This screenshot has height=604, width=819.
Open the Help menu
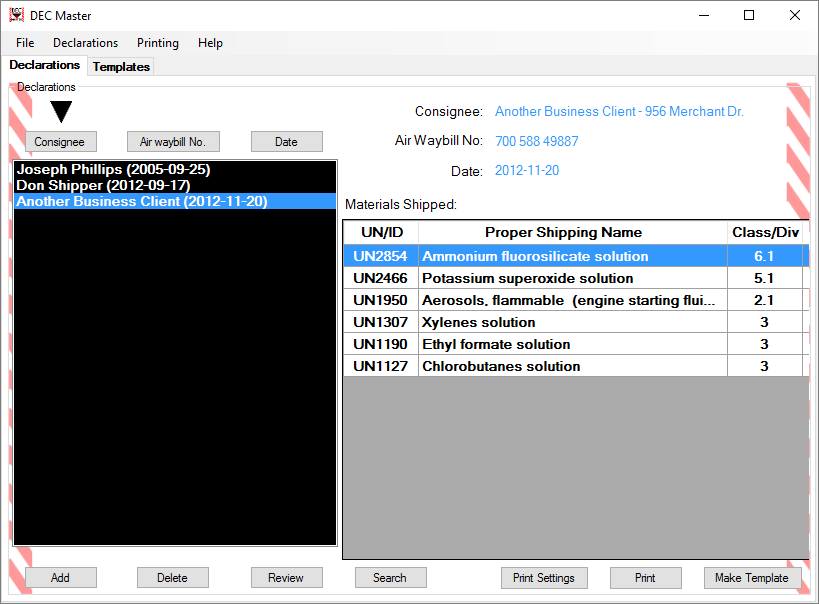point(210,43)
